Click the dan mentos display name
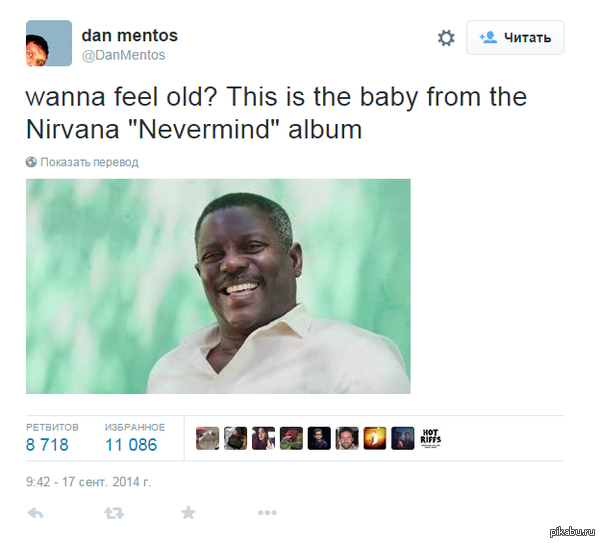 pyautogui.click(x=130, y=35)
